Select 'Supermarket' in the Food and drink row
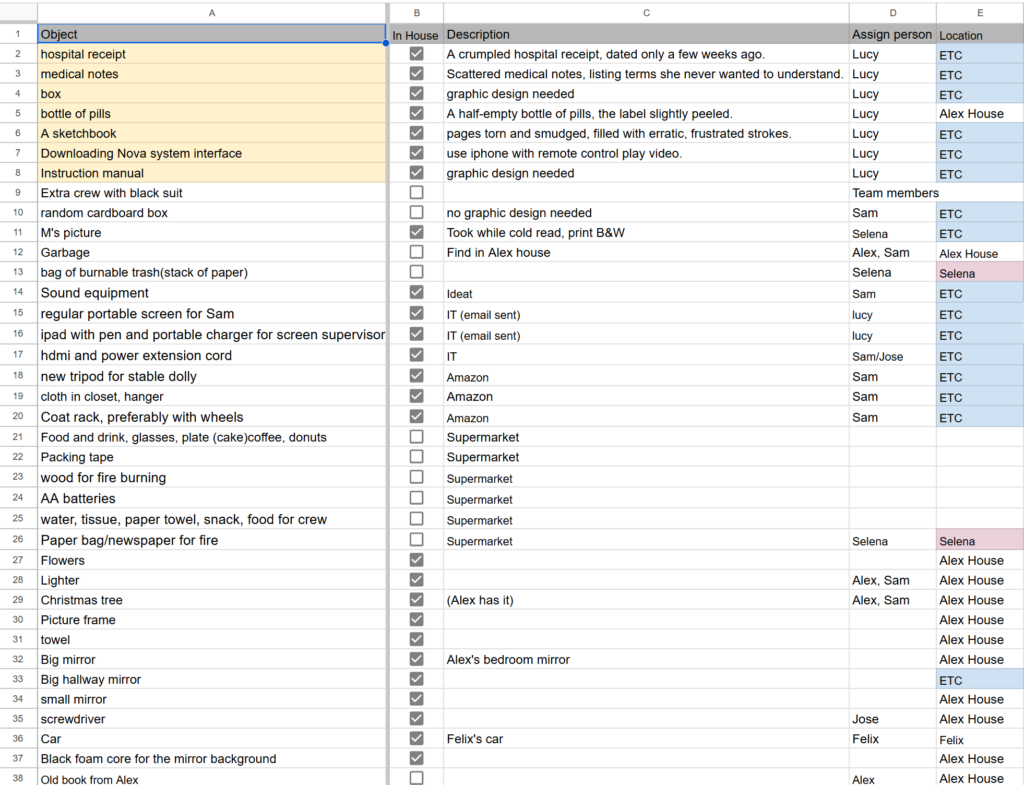The height and width of the screenshot is (785, 1024). tap(646, 437)
